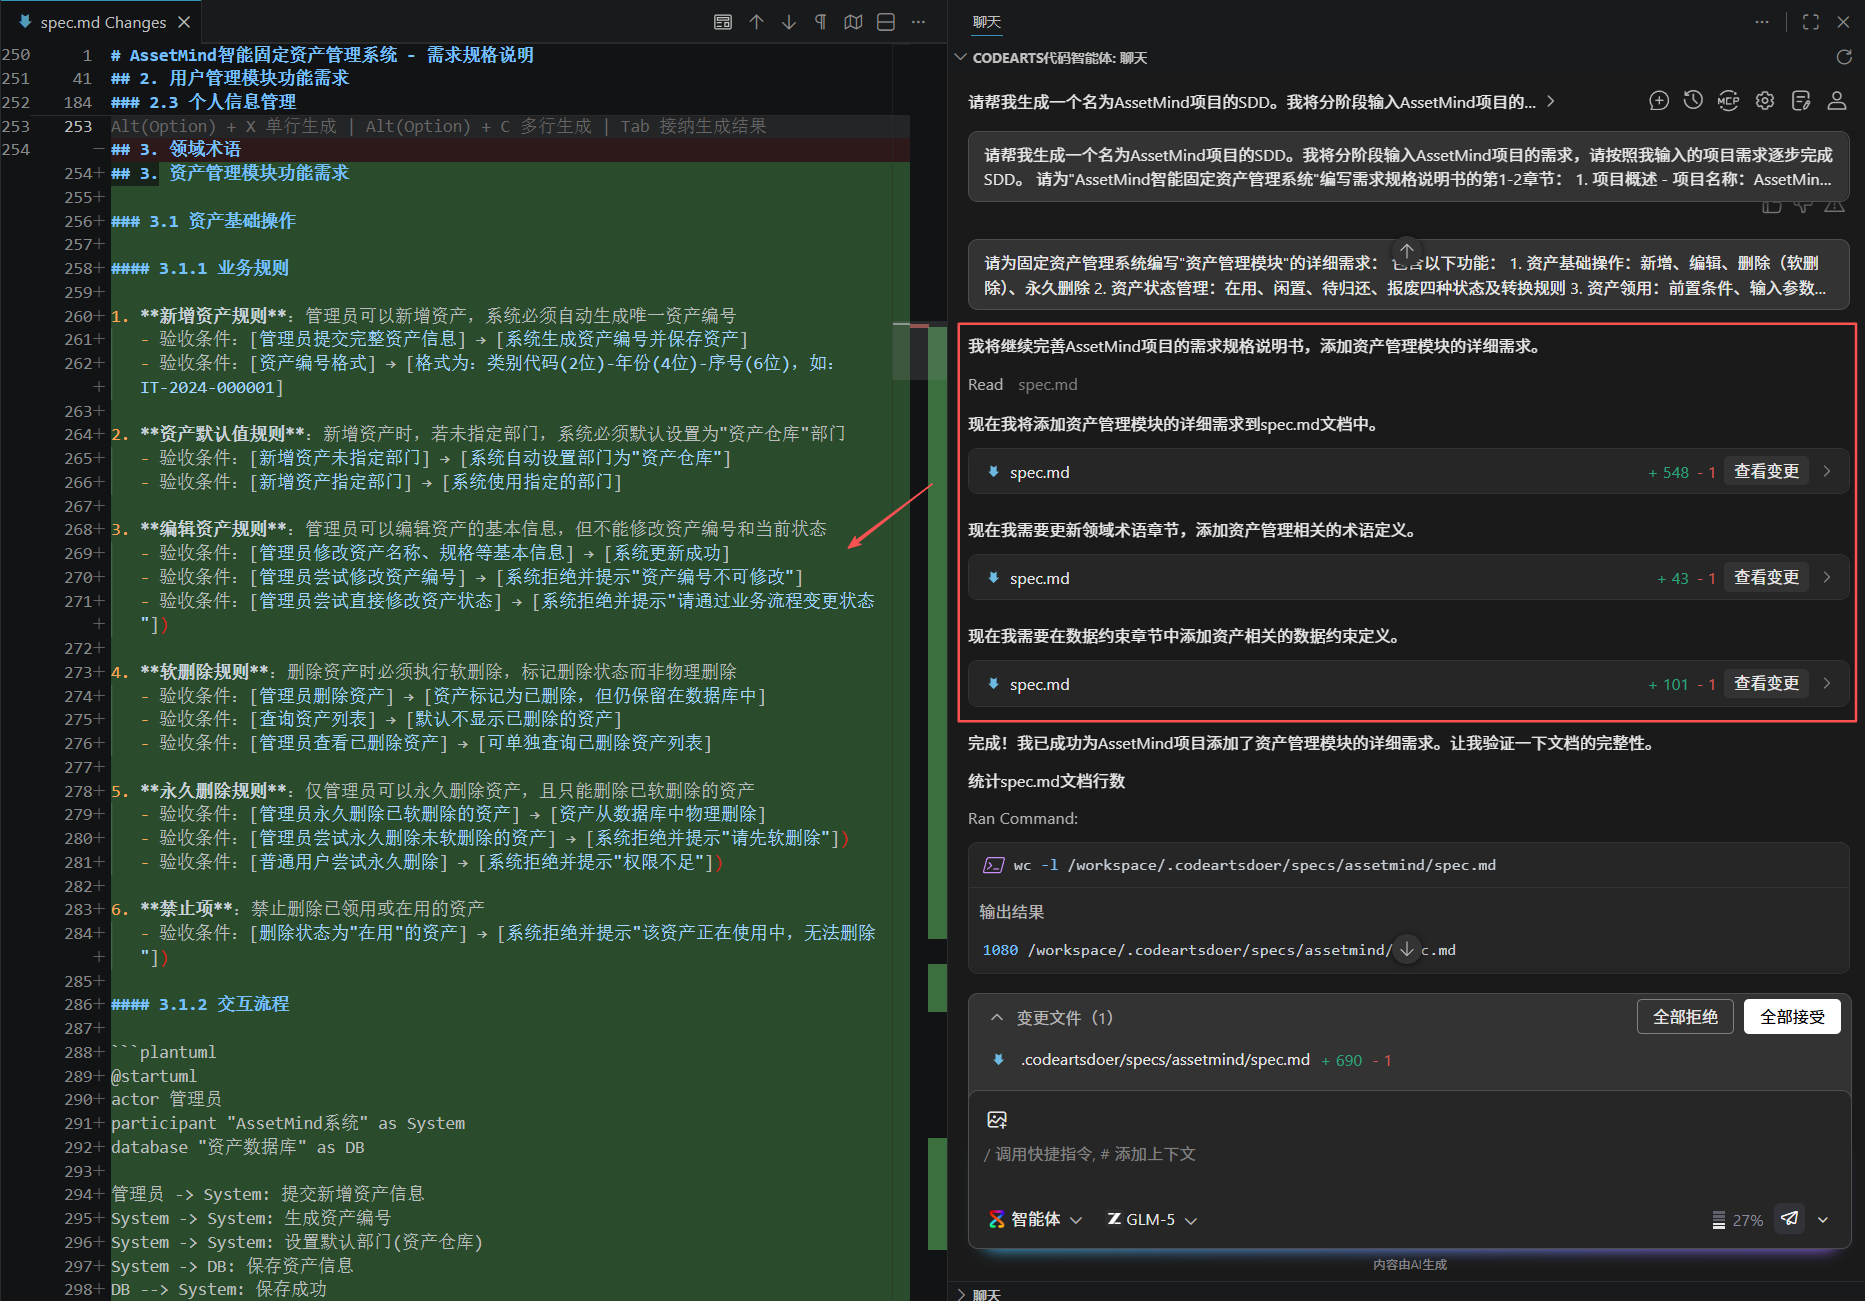The width and height of the screenshot is (1865, 1301).
Task: Expand spec.md +548 change row chevron
Action: [x=1827, y=472]
